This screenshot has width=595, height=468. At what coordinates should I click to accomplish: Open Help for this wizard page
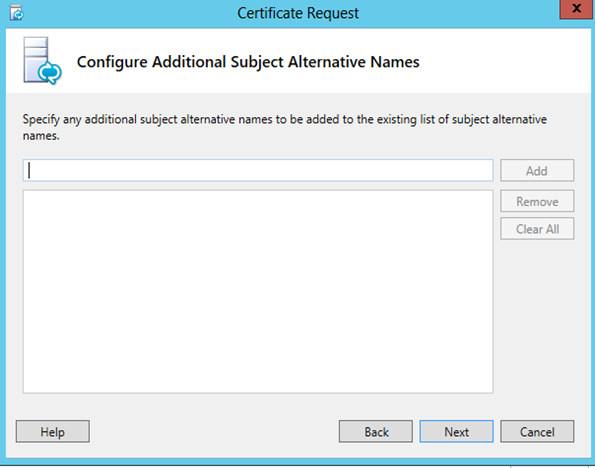[x=53, y=432]
